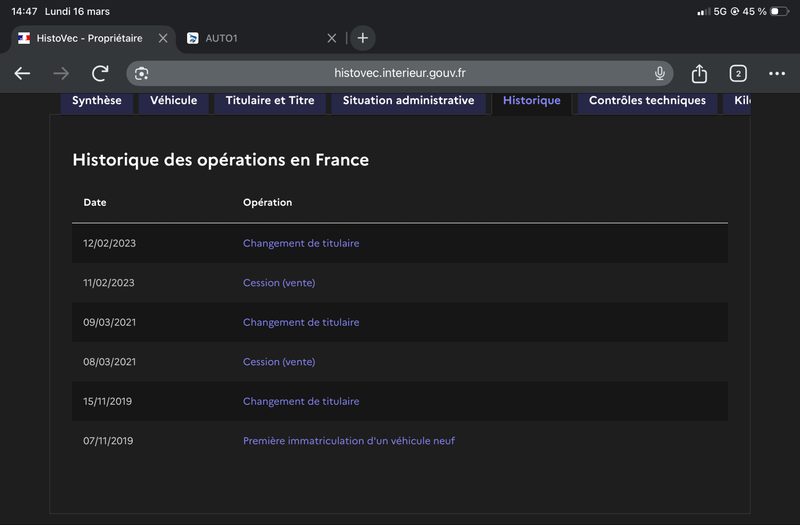Click Première immatriculation d'un véhicule neuf

(x=349, y=441)
